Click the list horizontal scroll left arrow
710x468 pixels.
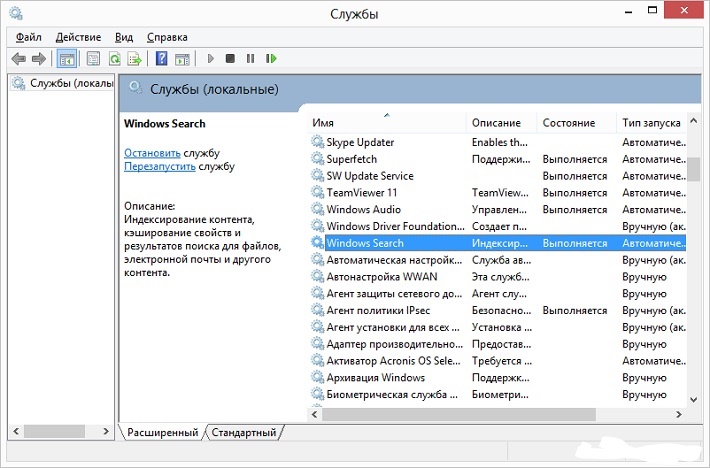point(315,414)
